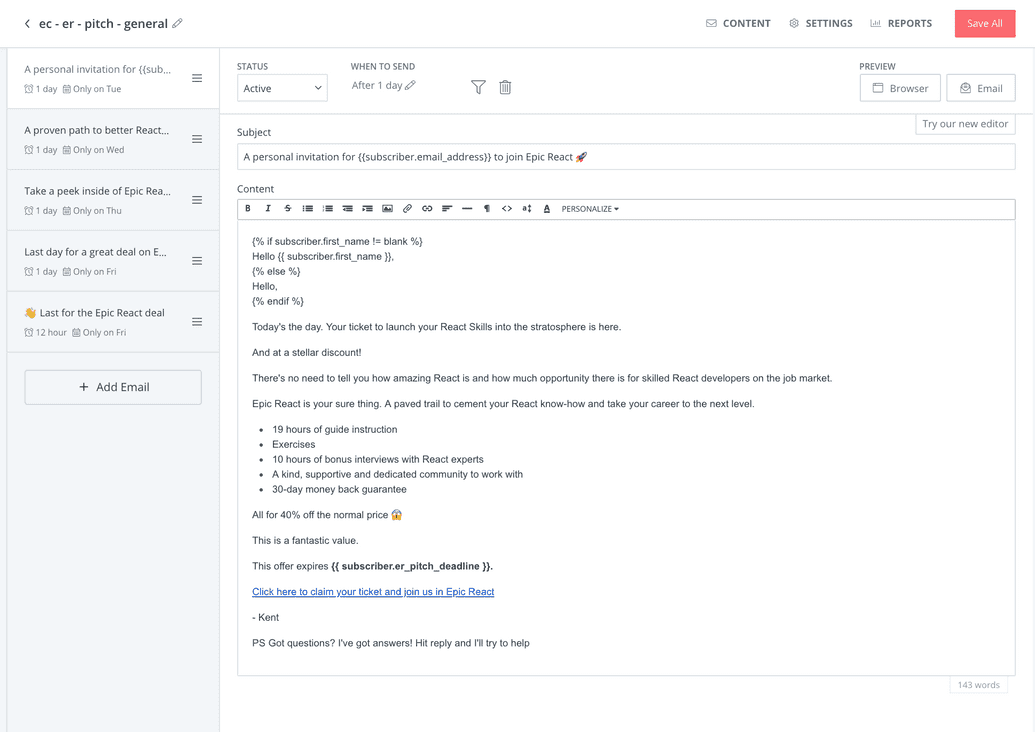
Task: Open the Reports section
Action: 901,23
